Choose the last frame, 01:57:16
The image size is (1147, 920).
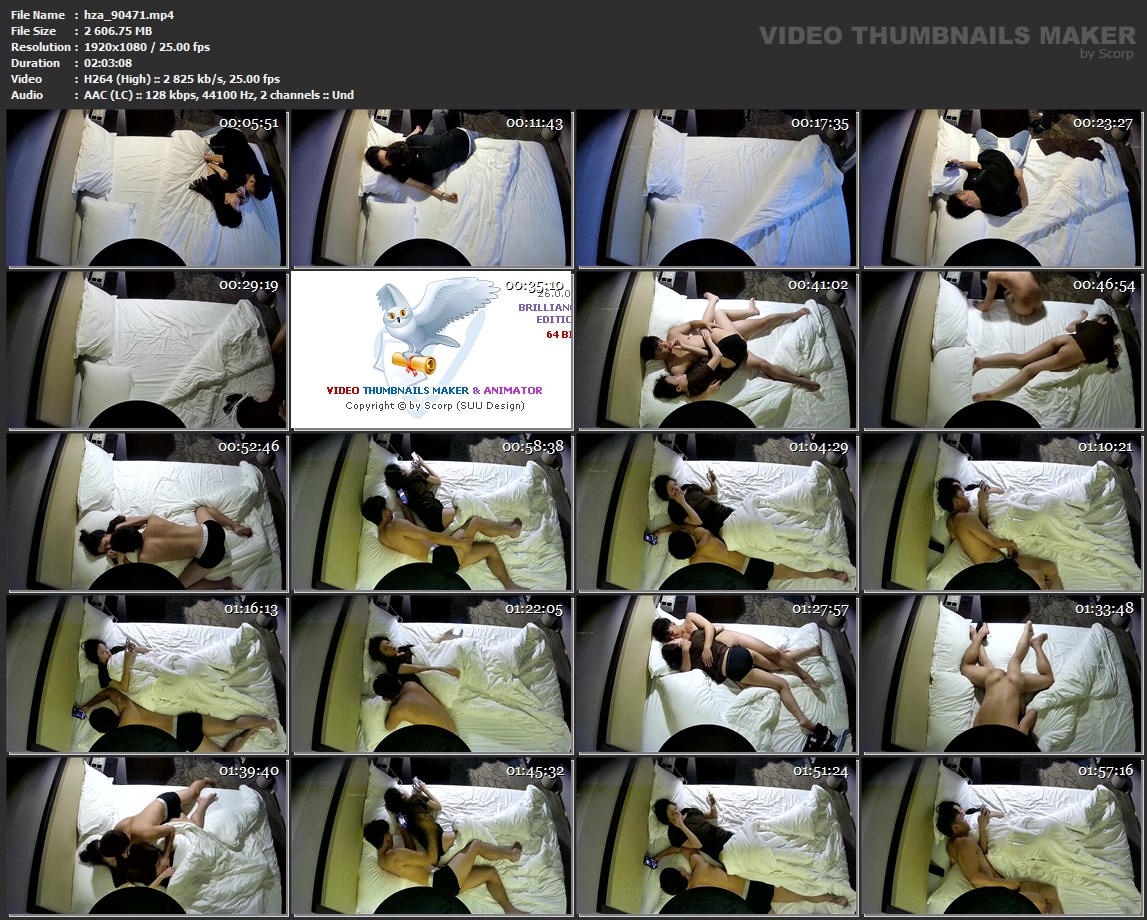click(1001, 836)
